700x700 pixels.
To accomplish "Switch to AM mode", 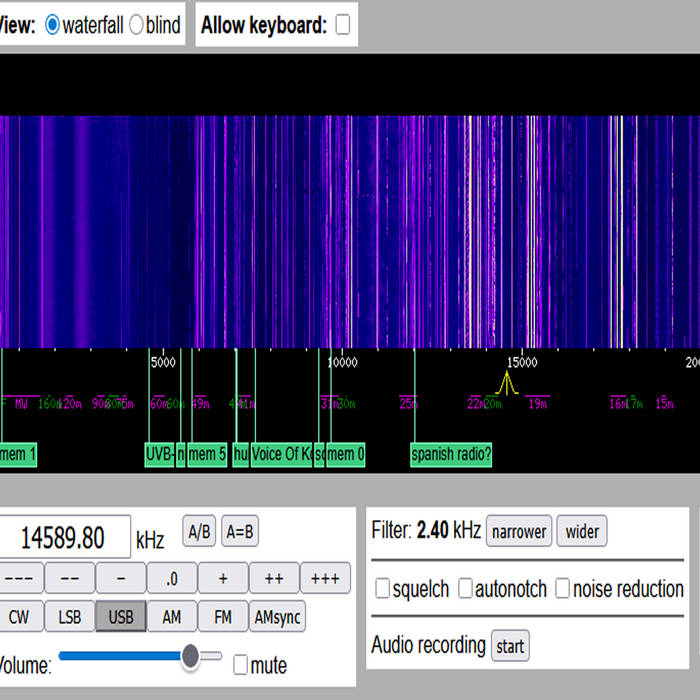I will click(172, 617).
